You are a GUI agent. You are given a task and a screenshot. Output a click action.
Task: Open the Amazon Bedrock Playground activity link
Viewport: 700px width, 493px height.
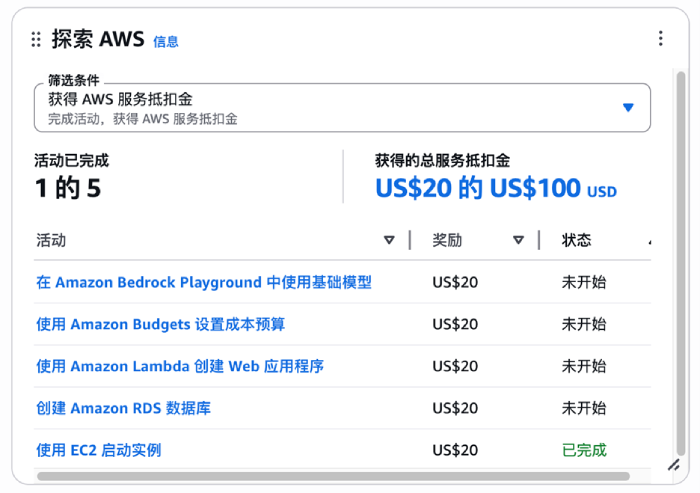coord(204,282)
